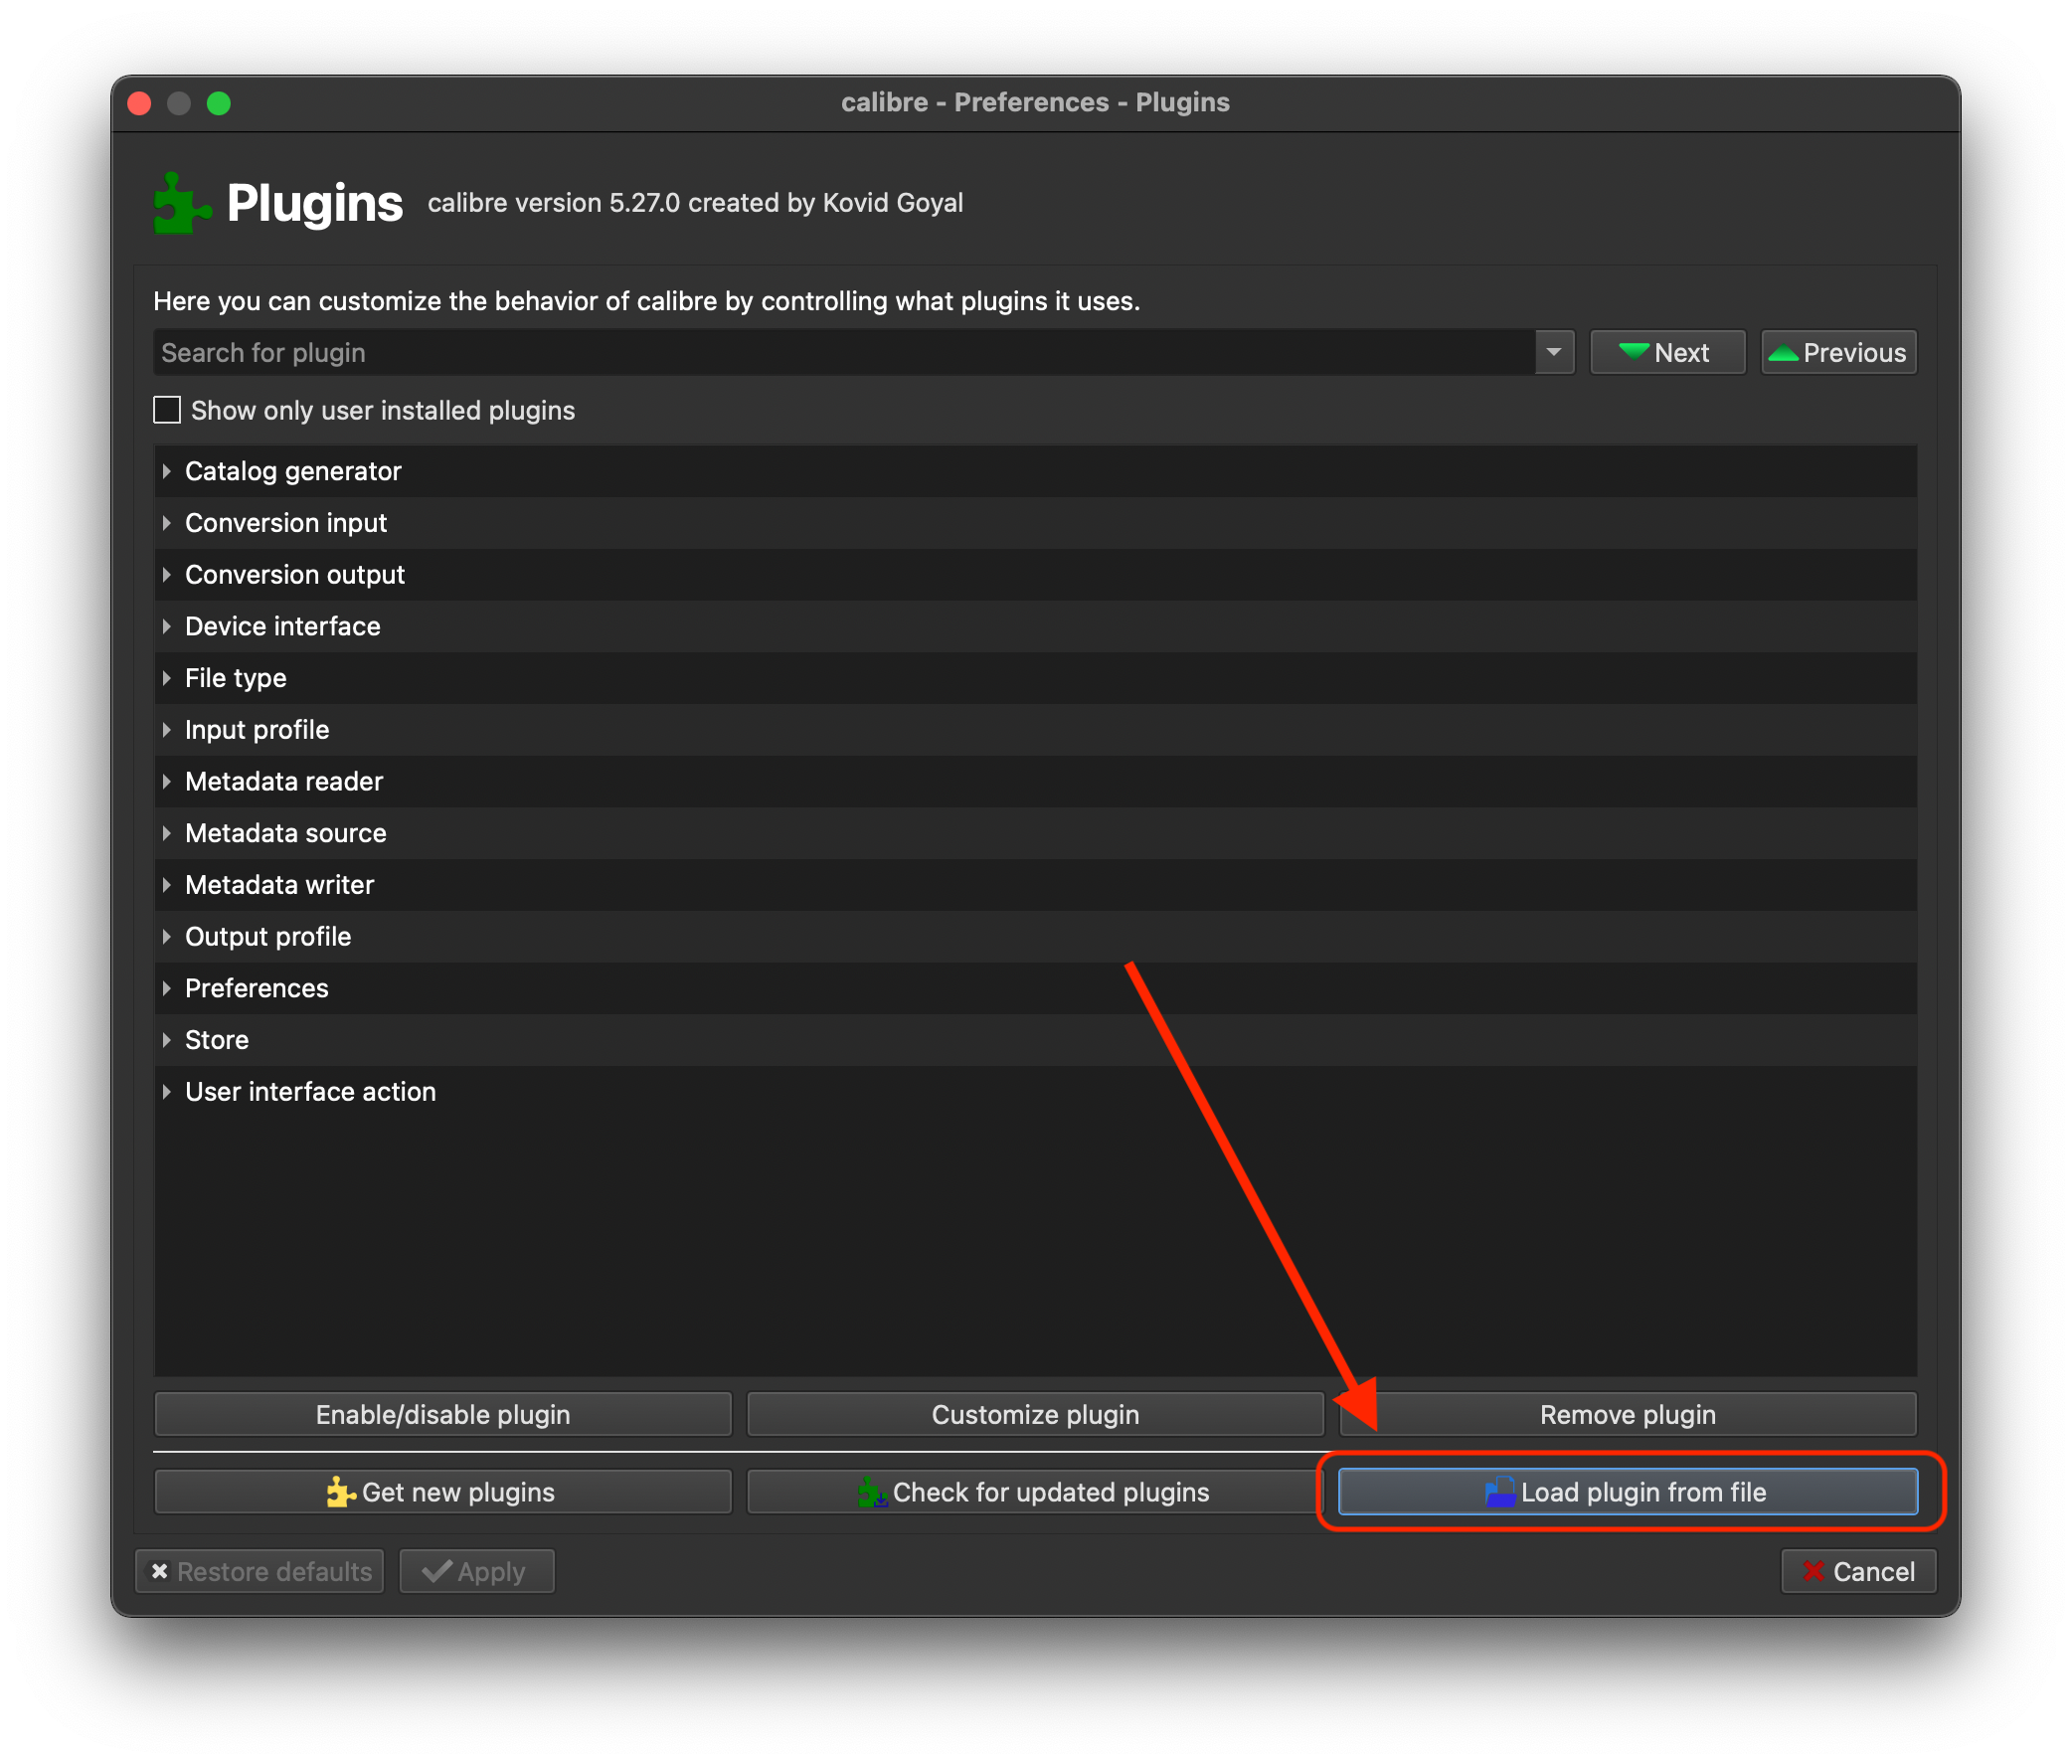2072x1764 pixels.
Task: Select the Catalog generator row text
Action: 293,471
